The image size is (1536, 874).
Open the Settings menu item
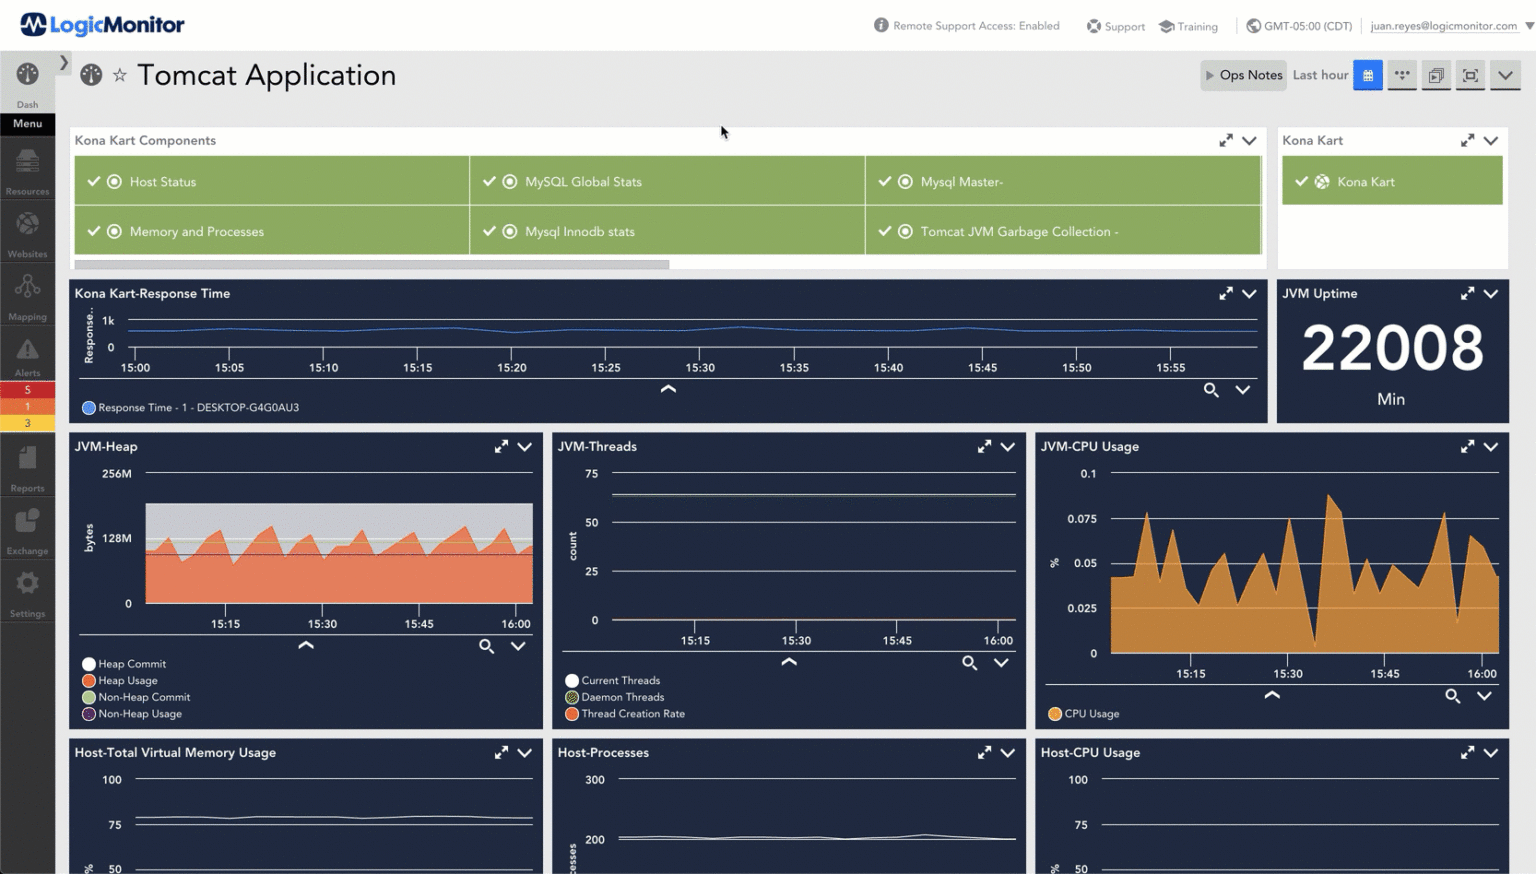(27, 585)
